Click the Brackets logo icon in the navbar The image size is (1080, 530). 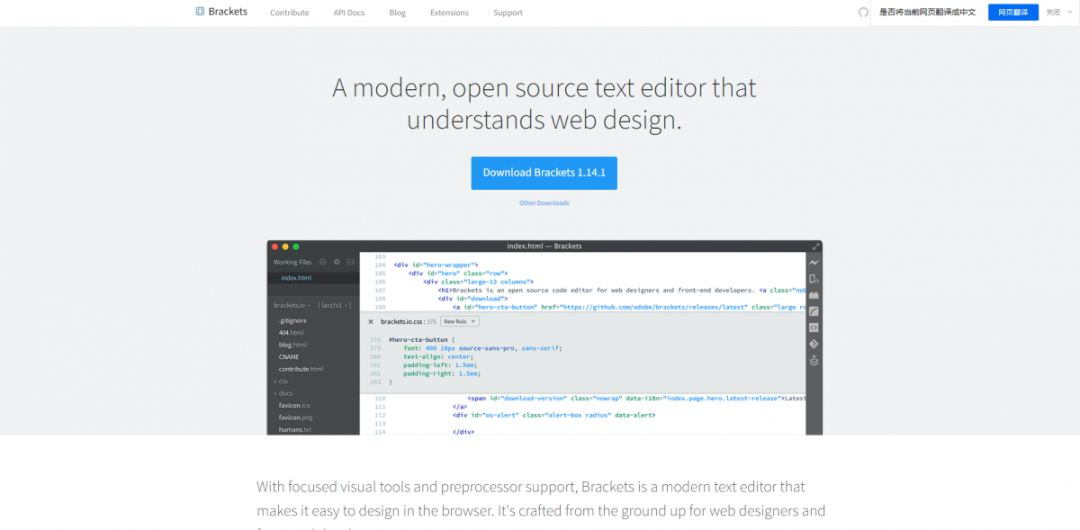pyautogui.click(x=200, y=11)
